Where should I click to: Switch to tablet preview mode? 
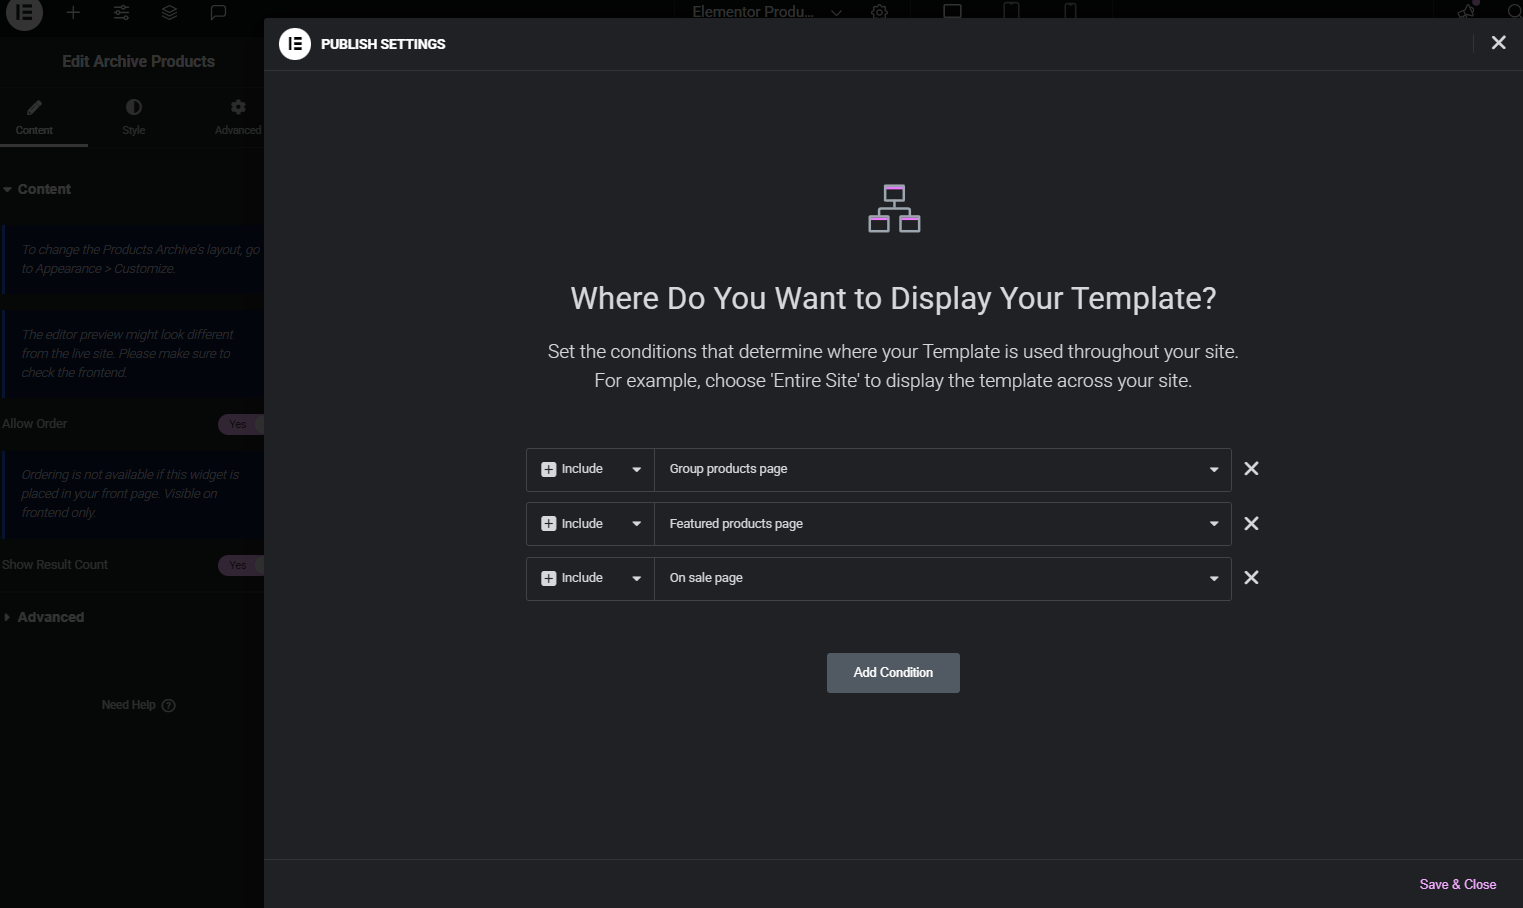pos(1011,11)
